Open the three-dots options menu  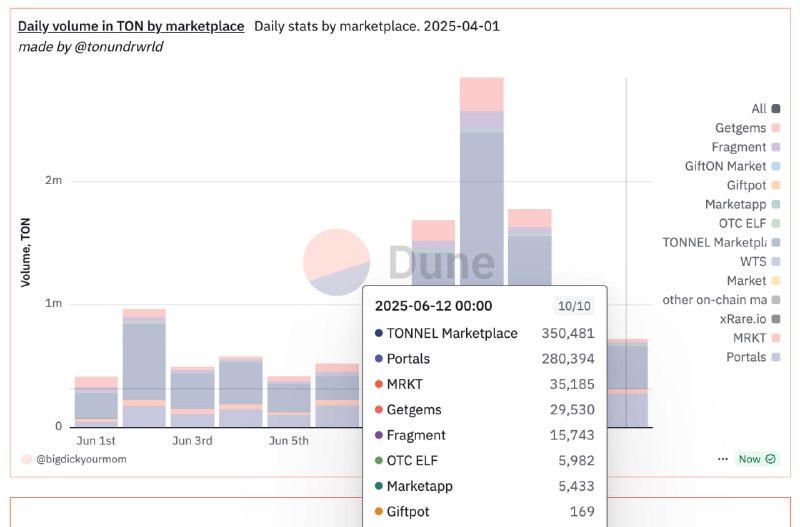pyautogui.click(x=722, y=459)
